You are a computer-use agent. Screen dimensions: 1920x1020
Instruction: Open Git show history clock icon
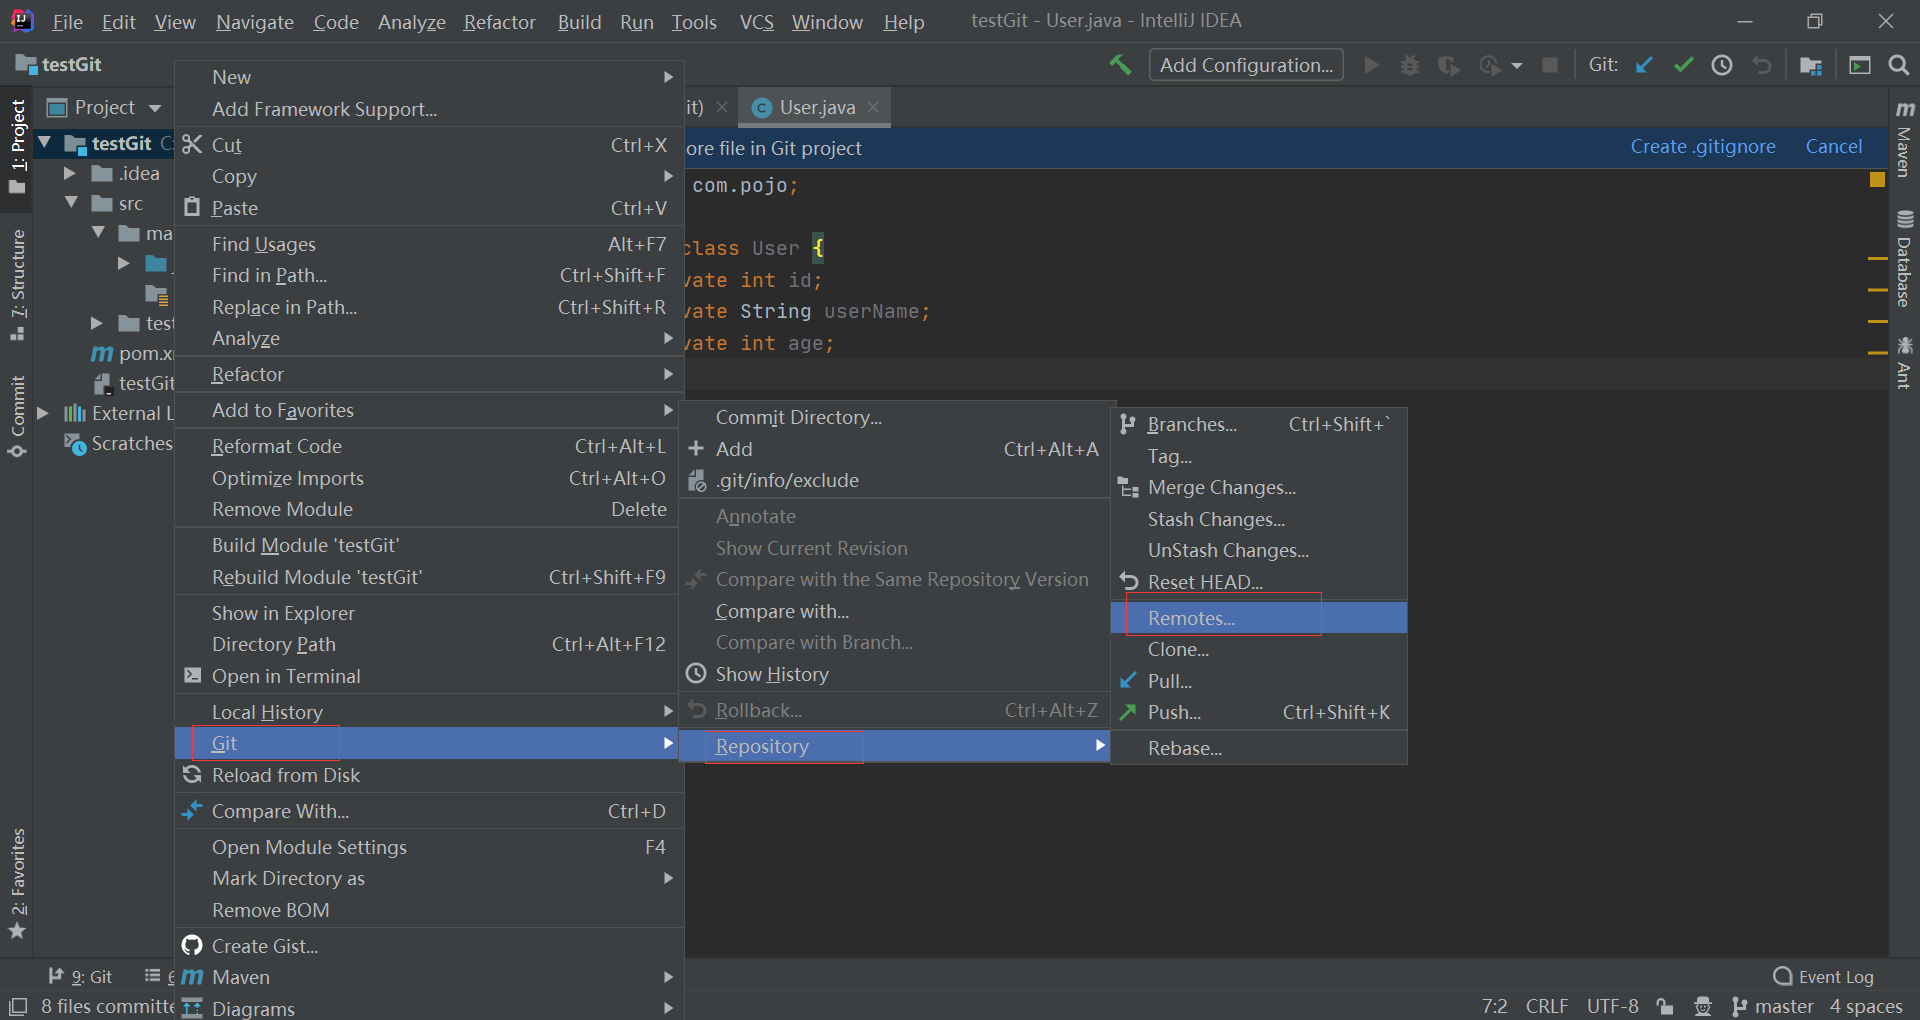click(1722, 65)
